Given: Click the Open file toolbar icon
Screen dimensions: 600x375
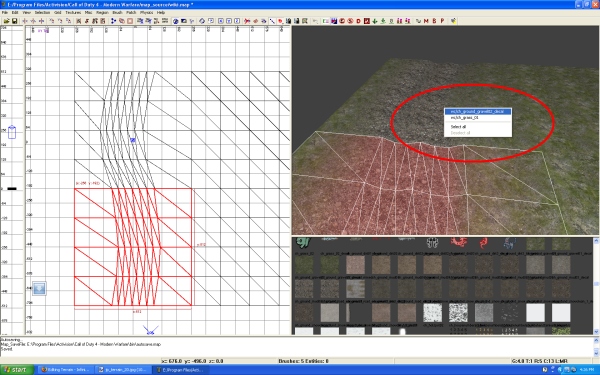Looking at the screenshot, I should (x=7, y=21).
